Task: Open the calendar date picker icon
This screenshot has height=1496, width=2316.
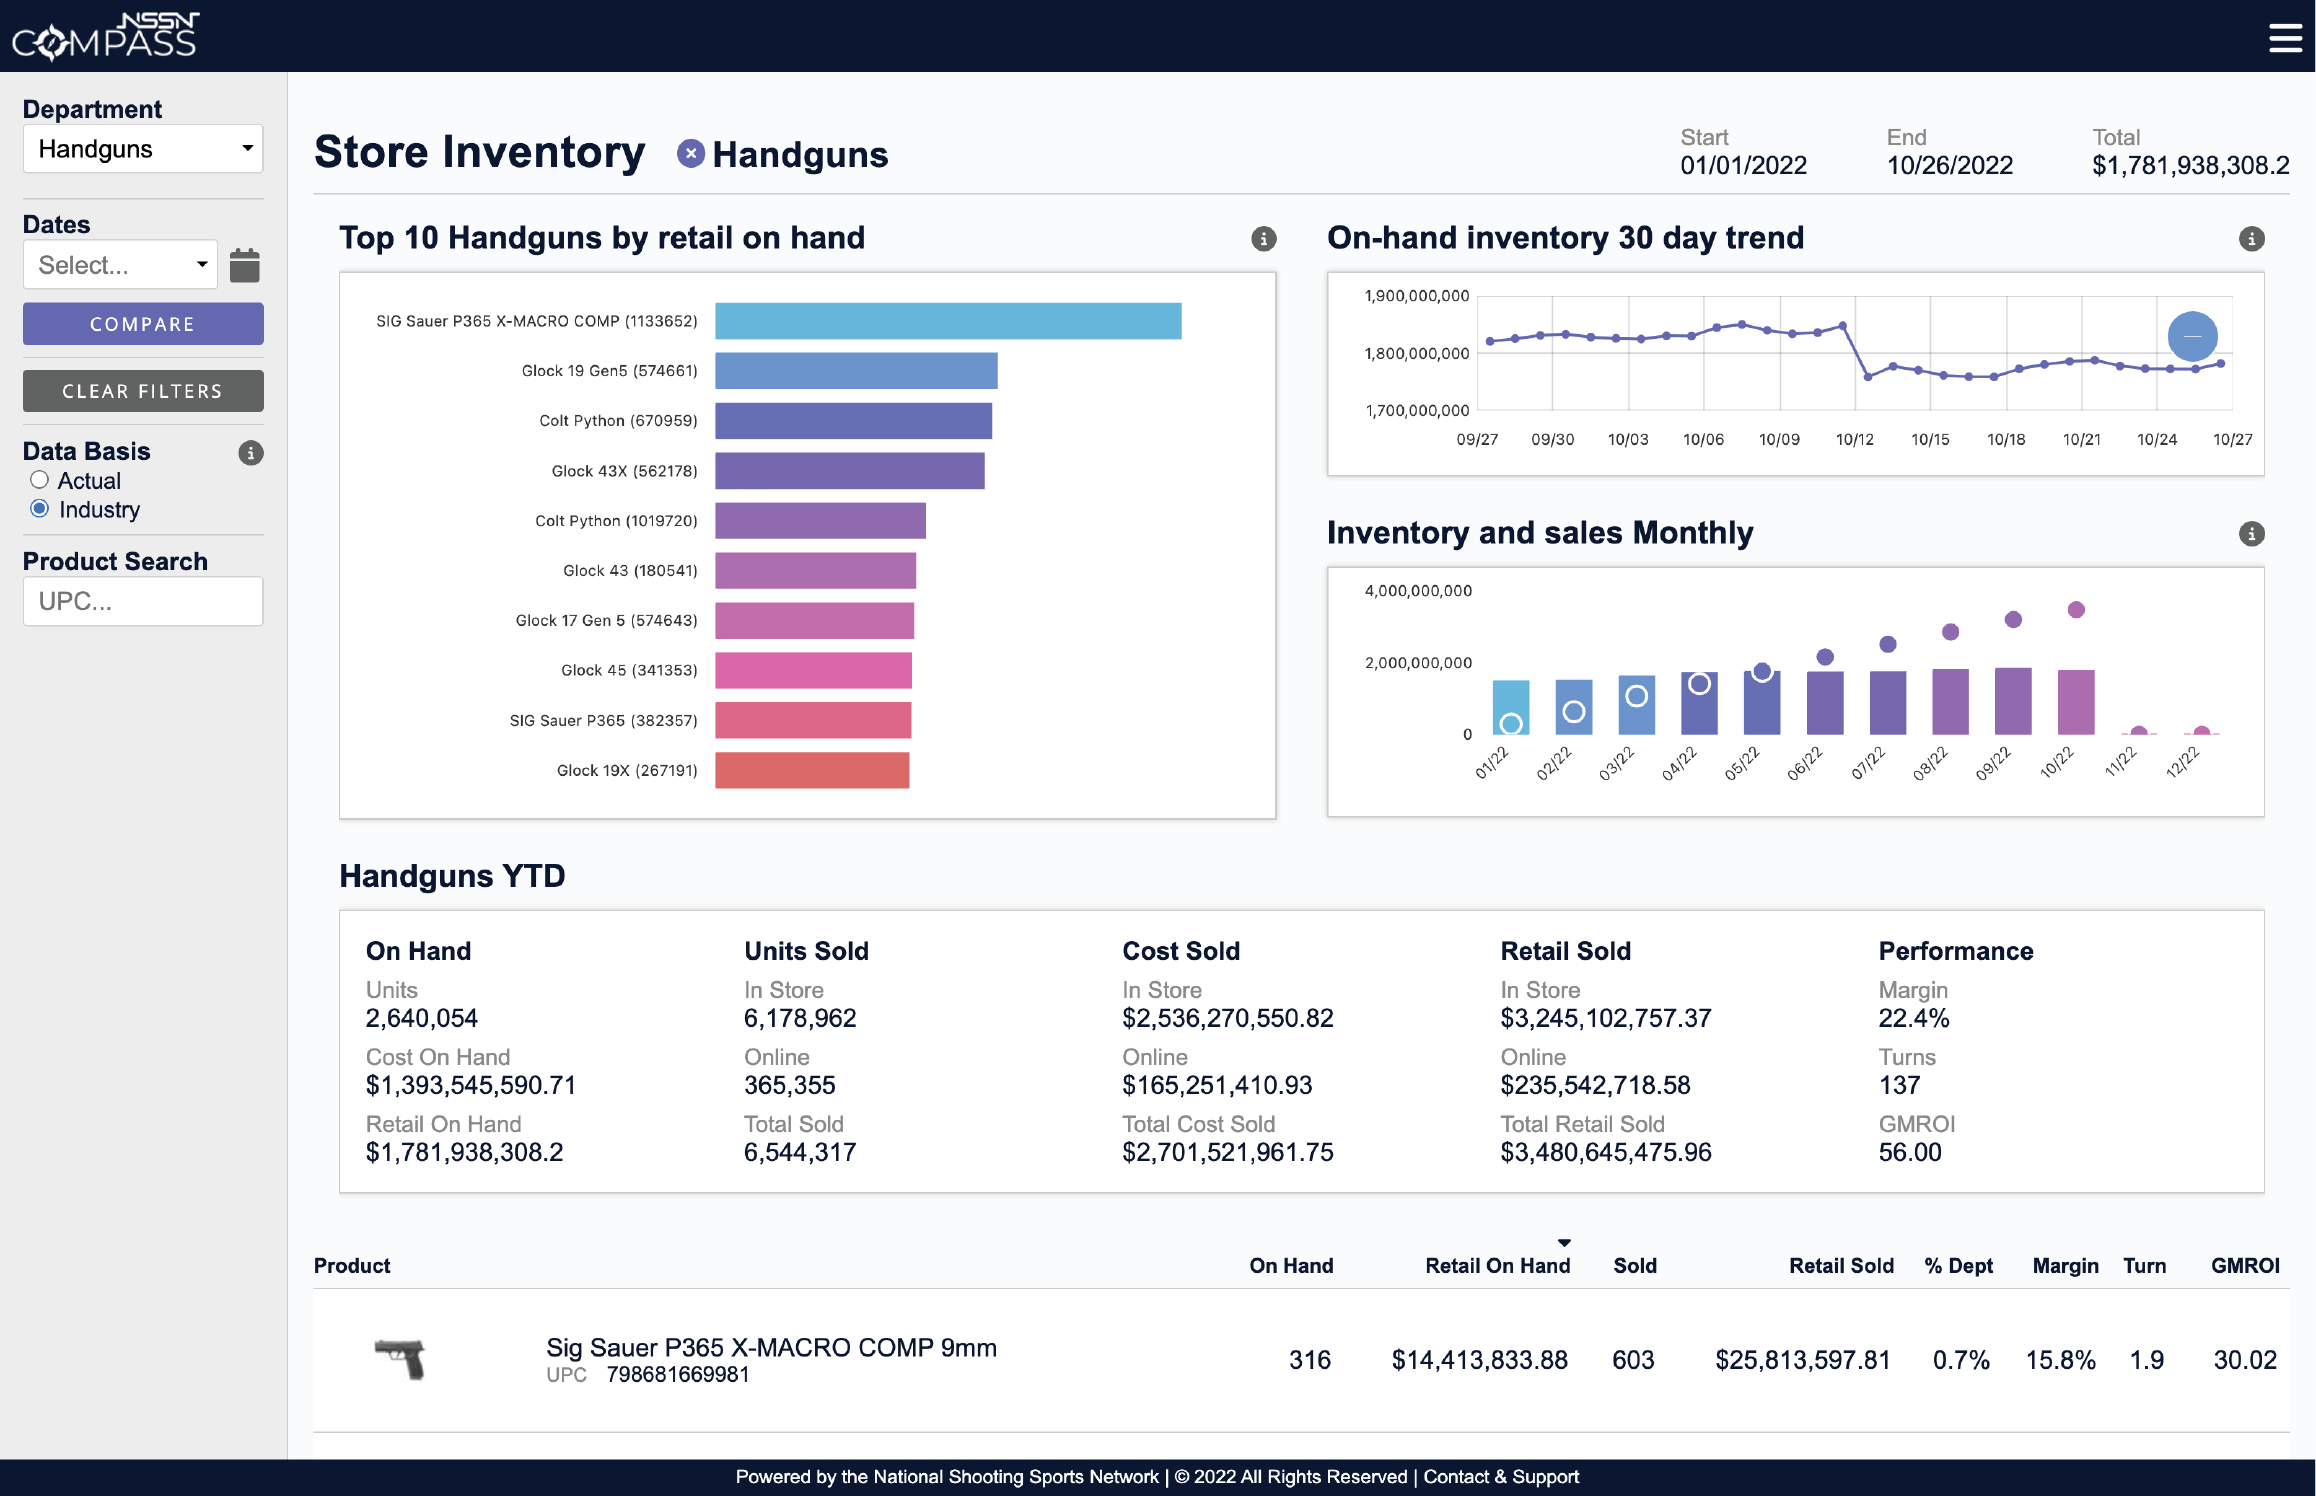Action: click(244, 265)
